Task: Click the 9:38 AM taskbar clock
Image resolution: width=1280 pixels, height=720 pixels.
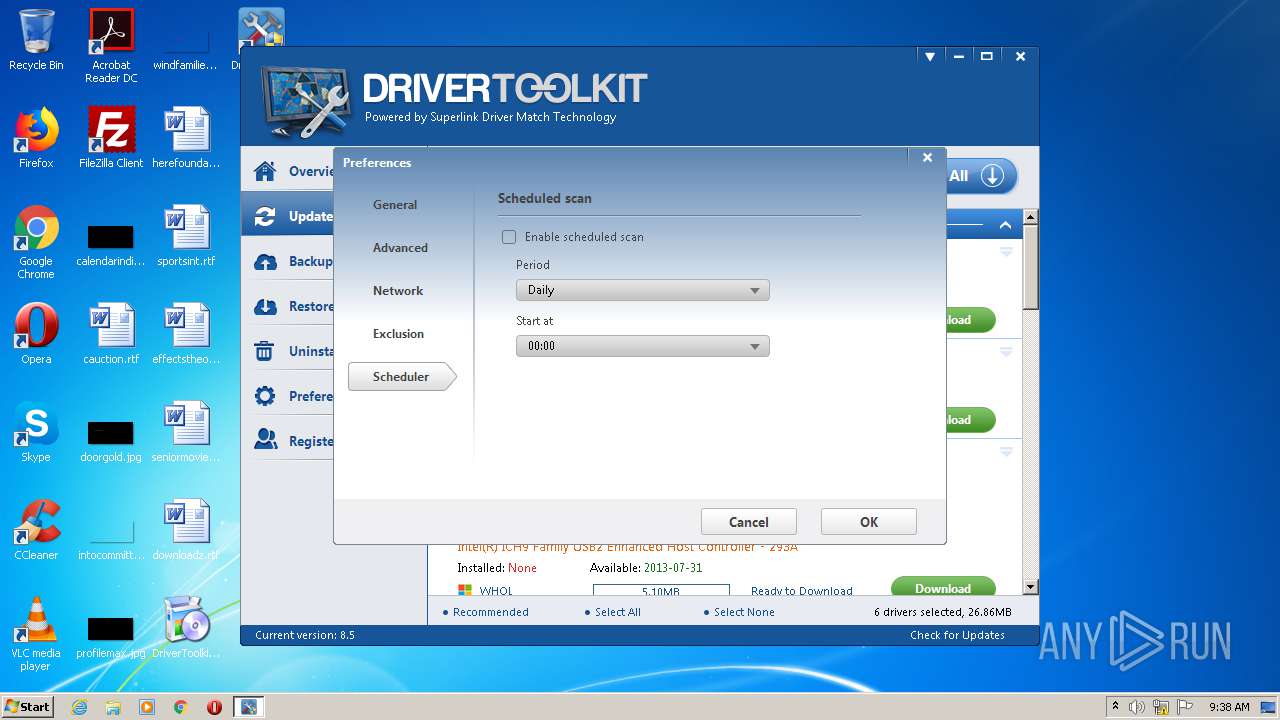Action: [1229, 707]
